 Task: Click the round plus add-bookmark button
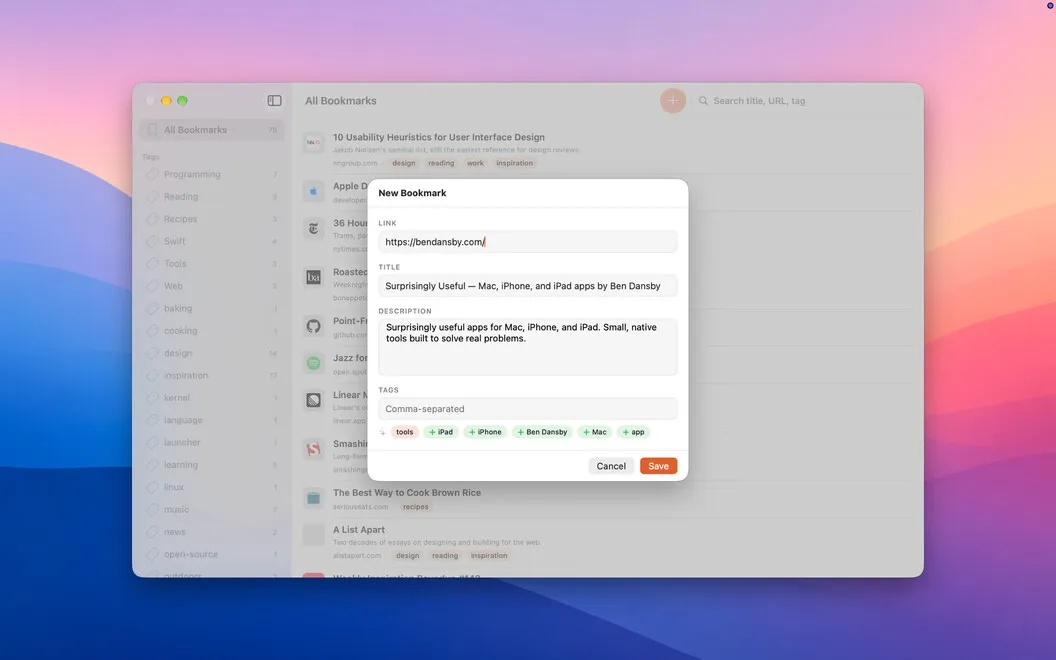click(x=673, y=100)
